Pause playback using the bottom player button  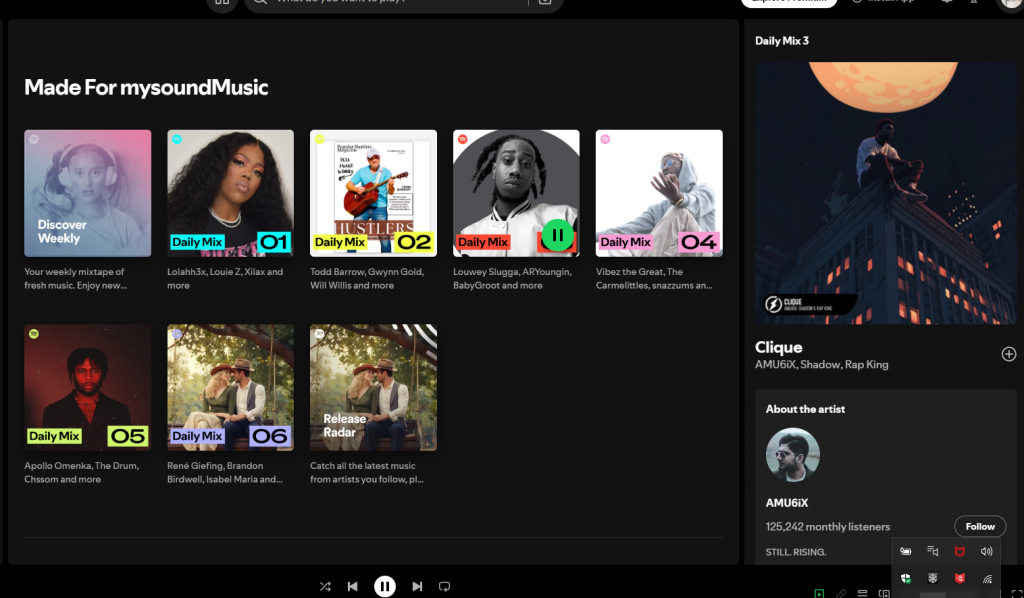[385, 586]
